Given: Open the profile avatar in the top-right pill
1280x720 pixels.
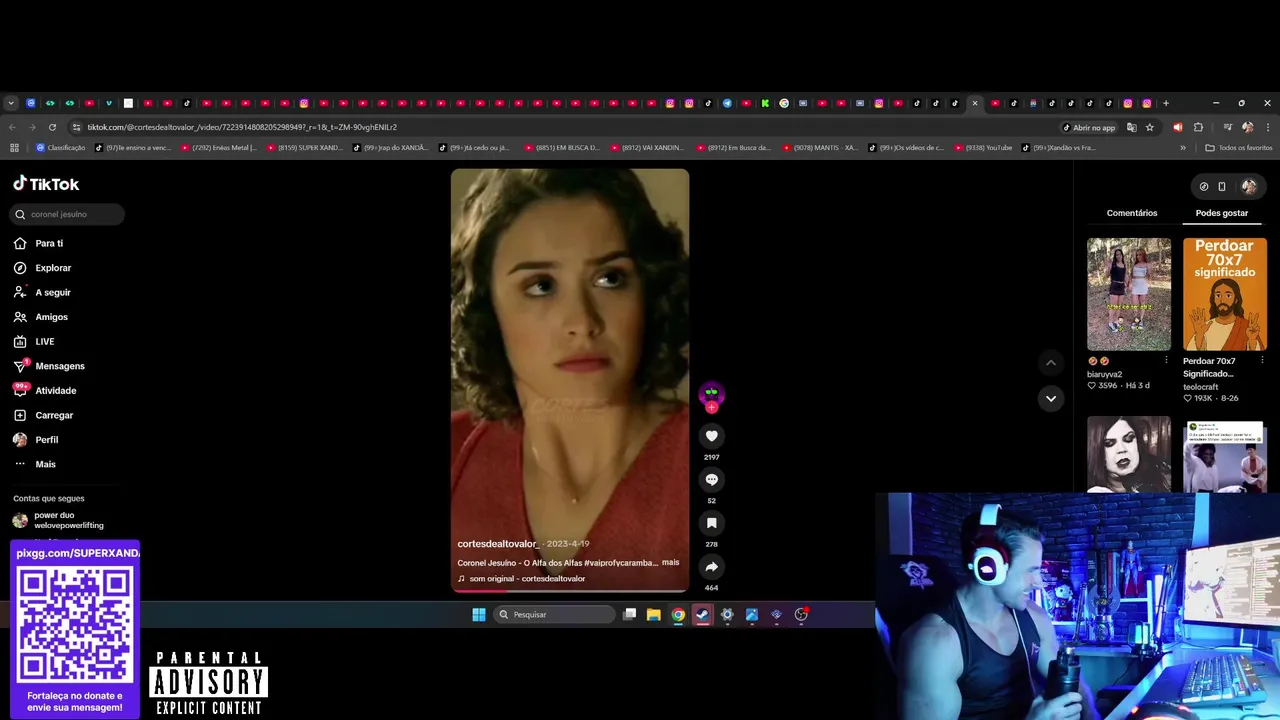Looking at the screenshot, I should click(1249, 186).
